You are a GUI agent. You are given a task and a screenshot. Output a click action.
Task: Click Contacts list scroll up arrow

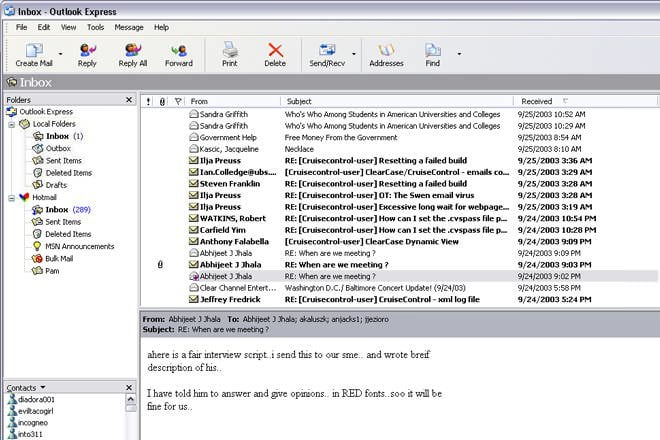(x=131, y=399)
